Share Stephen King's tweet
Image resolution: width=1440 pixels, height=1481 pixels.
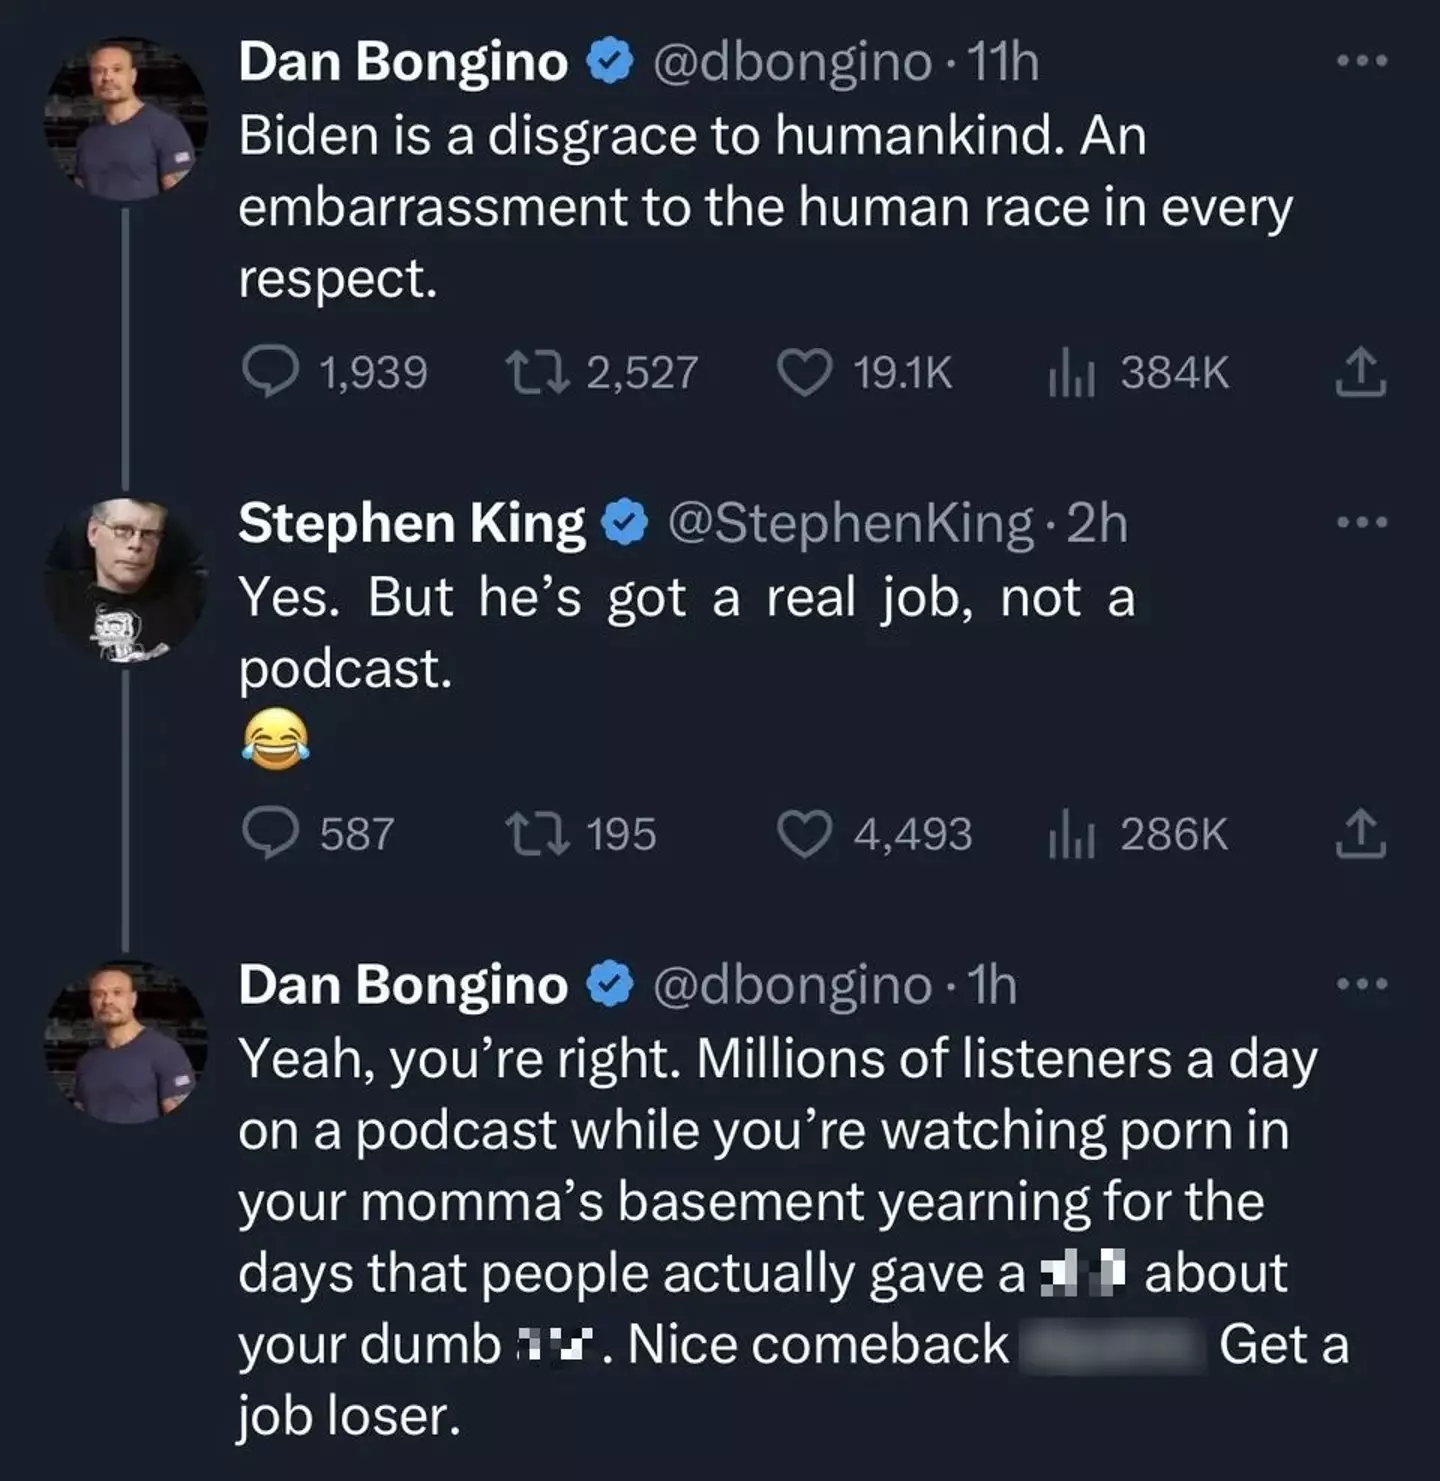point(1361,835)
